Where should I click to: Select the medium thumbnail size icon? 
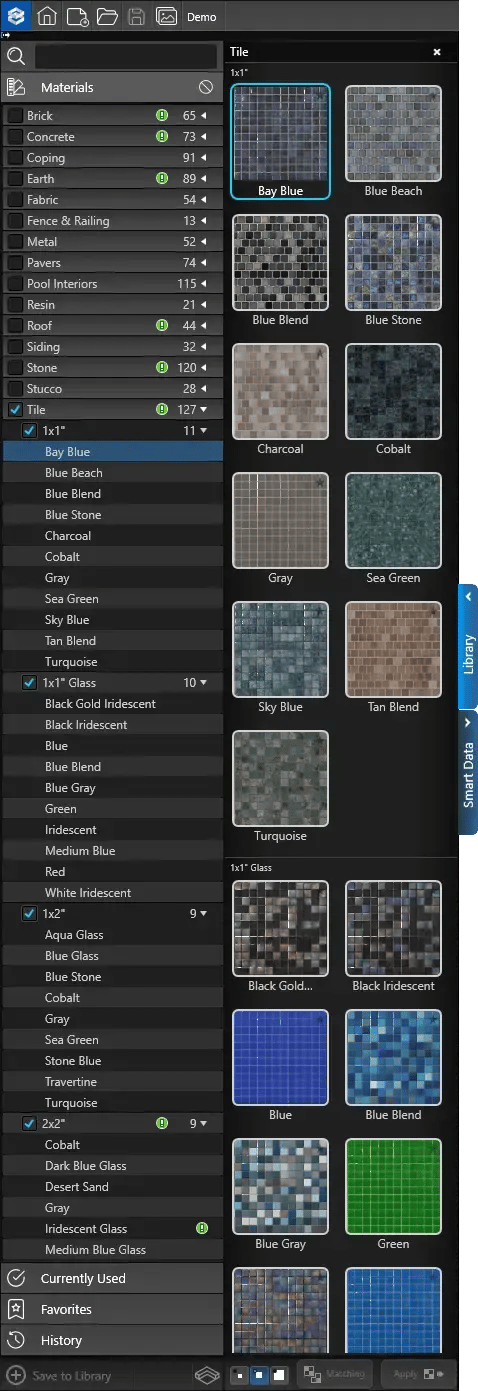coord(258,1374)
